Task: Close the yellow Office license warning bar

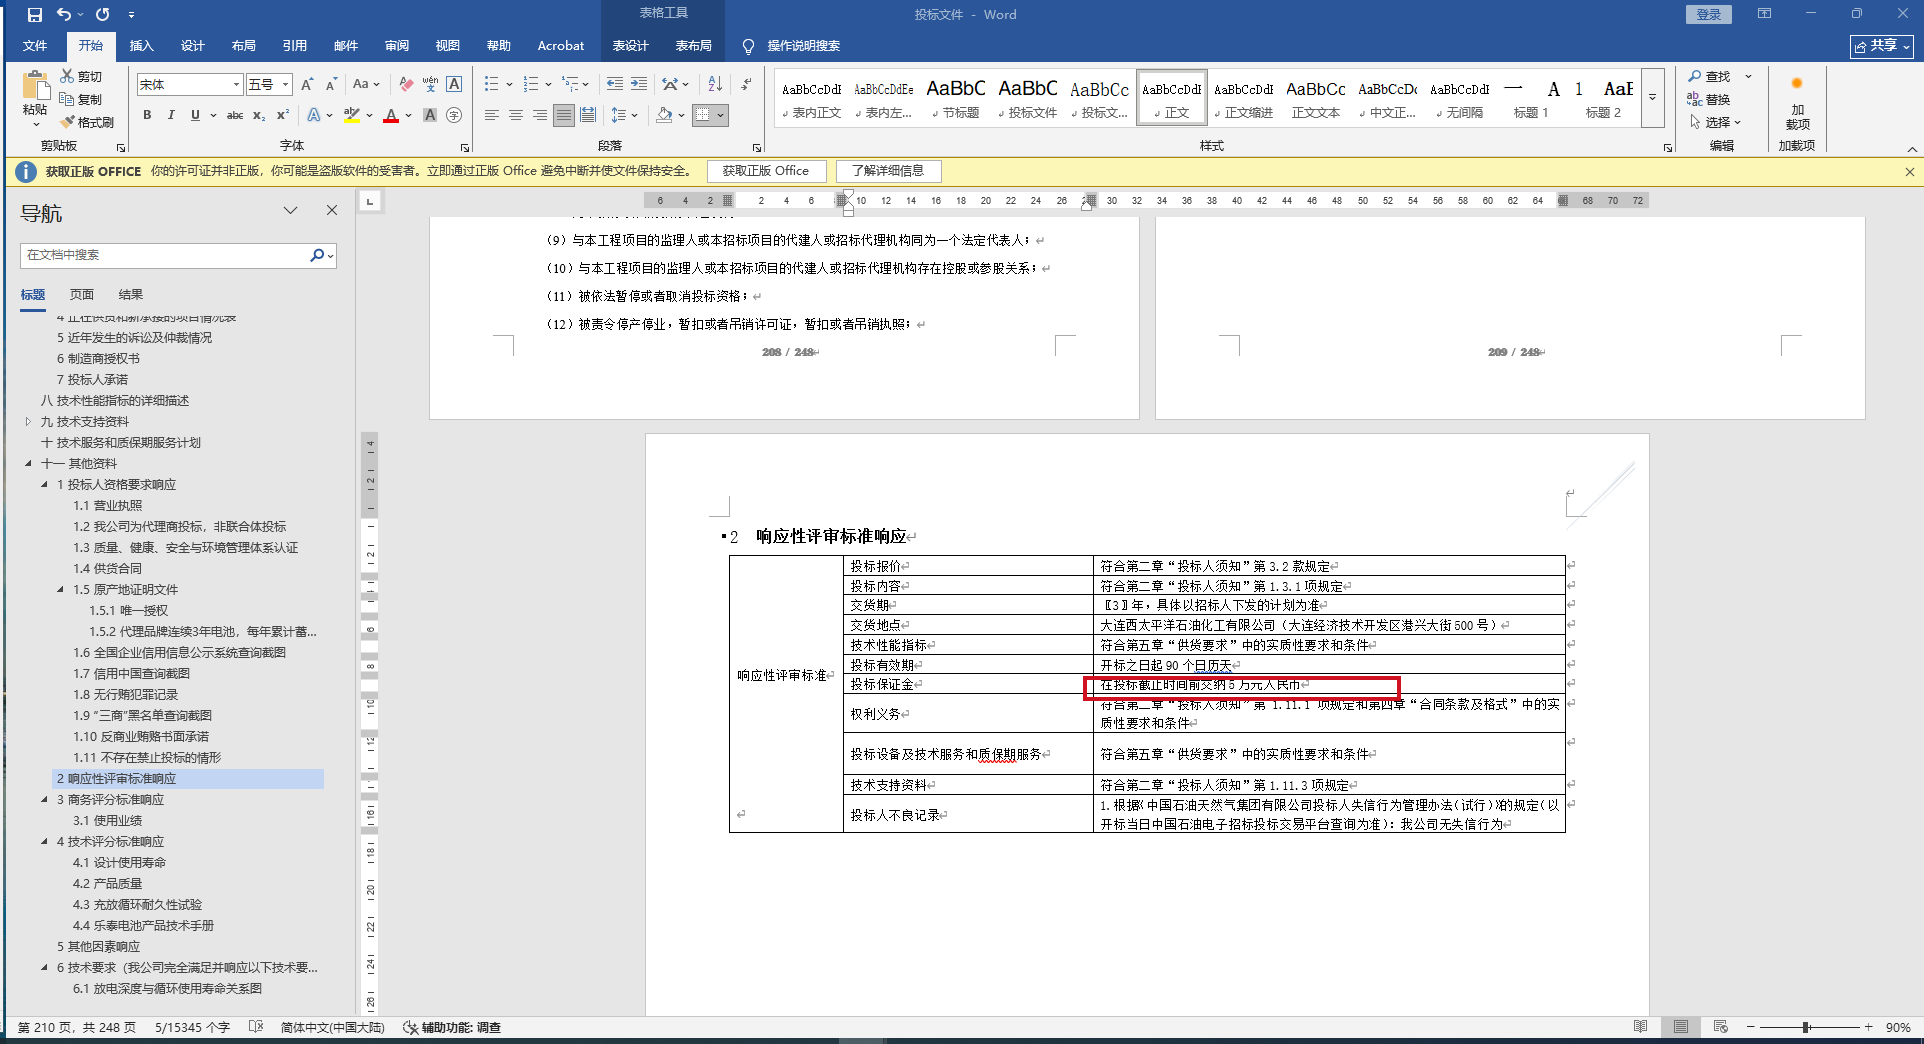Action: [1909, 172]
